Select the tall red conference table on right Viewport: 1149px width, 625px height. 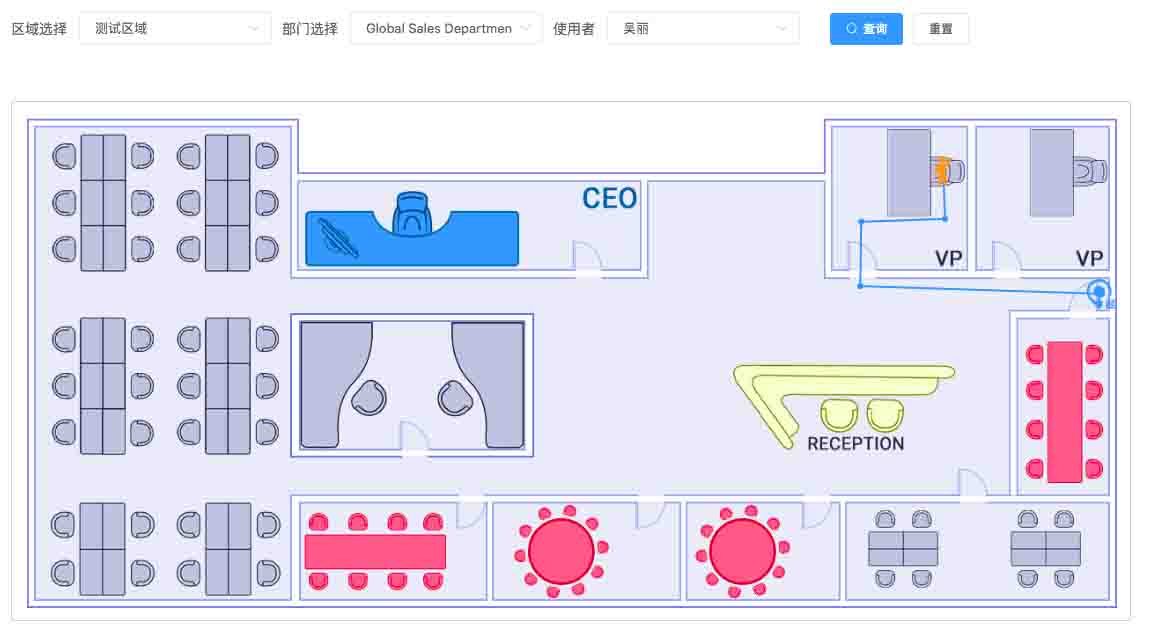pos(1065,411)
